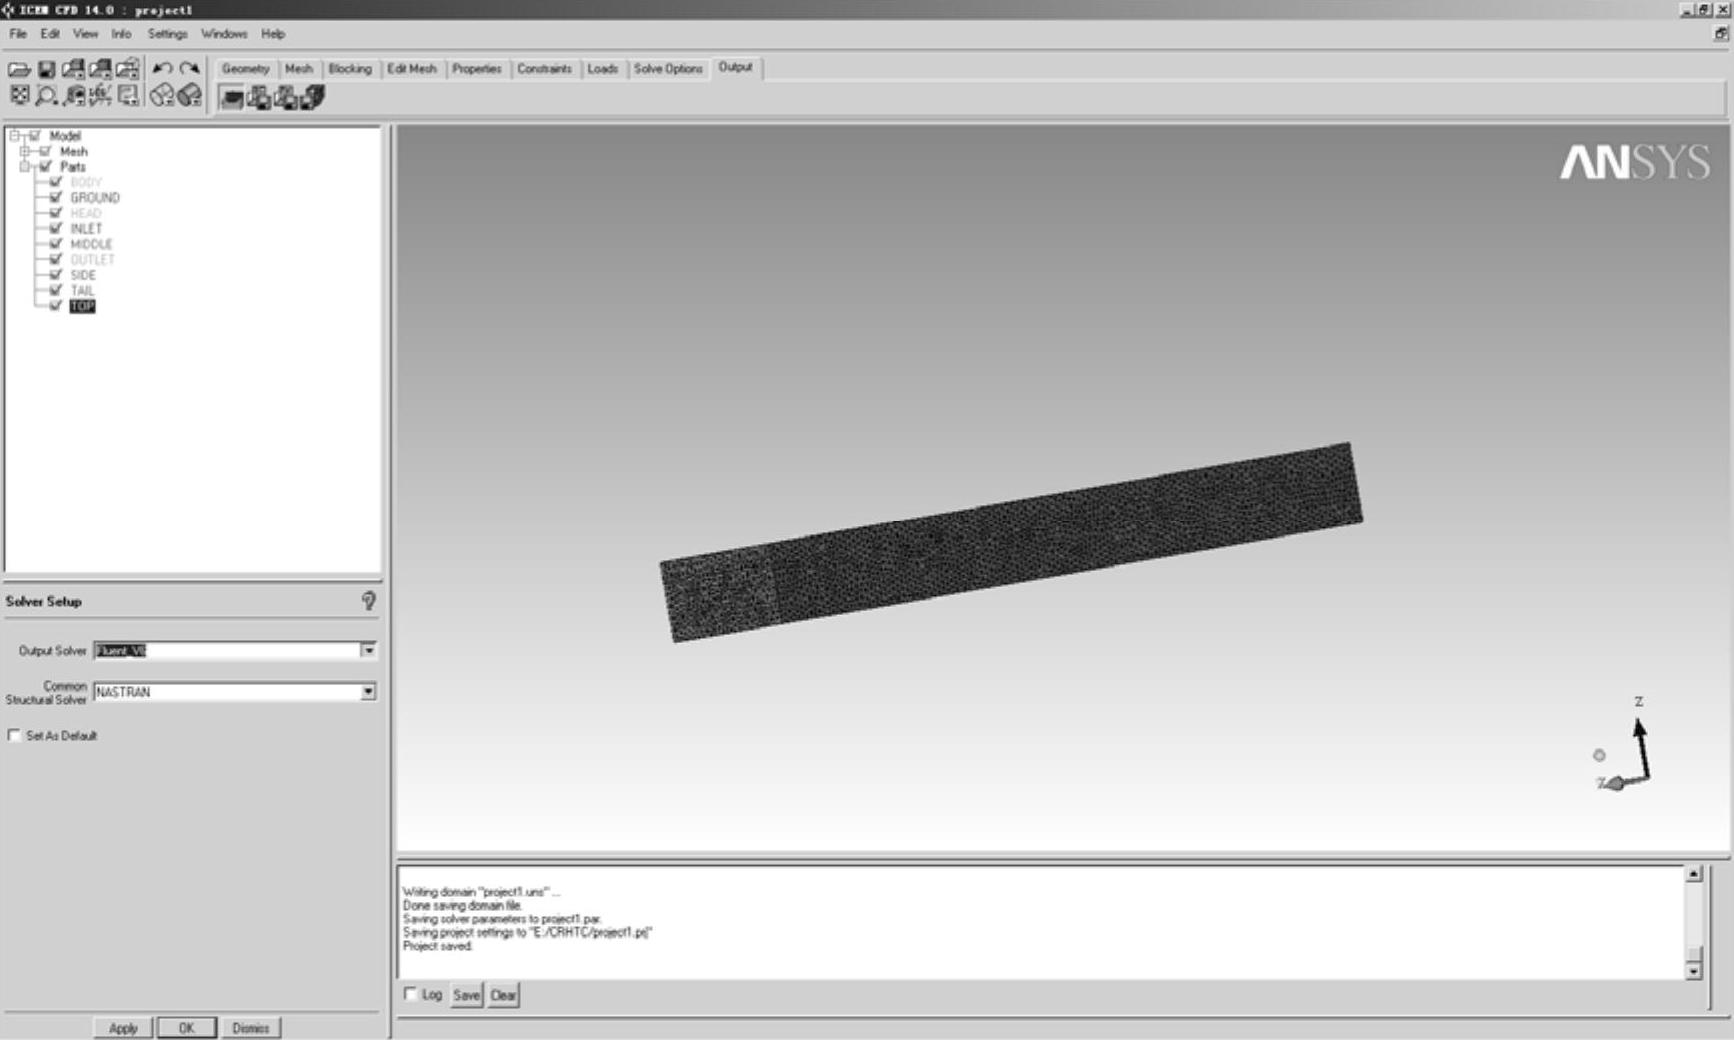1734x1040 pixels.
Task: Switch to the Properties tab
Action: [x=477, y=69]
